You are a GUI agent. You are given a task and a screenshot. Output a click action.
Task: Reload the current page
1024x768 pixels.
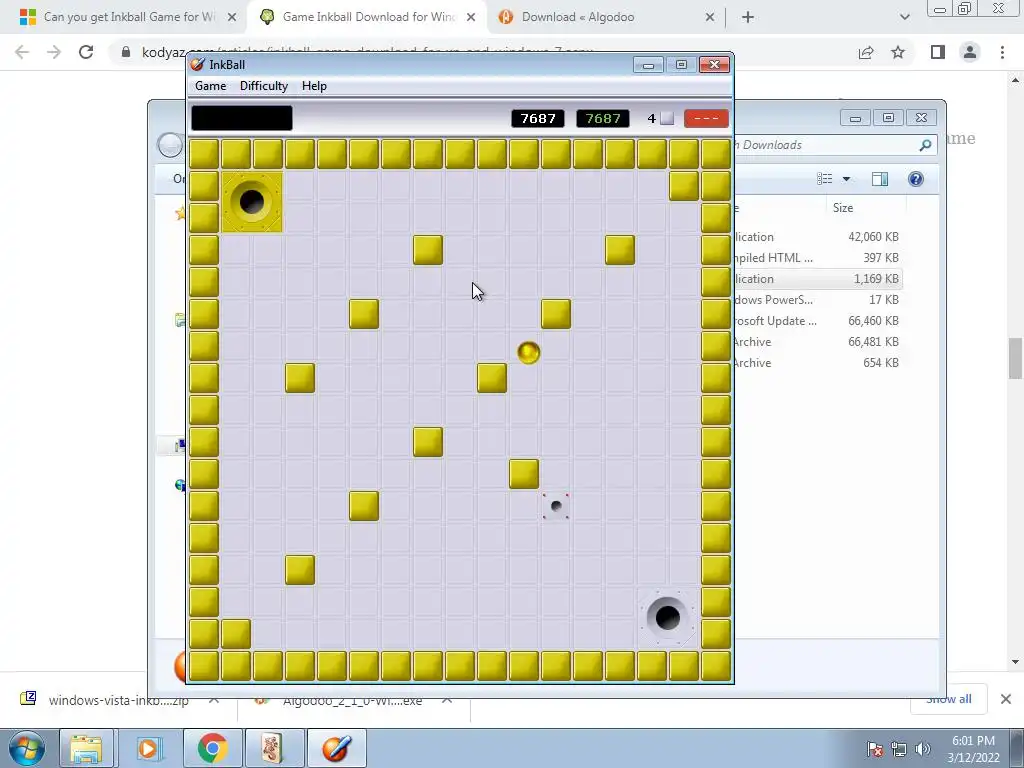click(x=86, y=52)
